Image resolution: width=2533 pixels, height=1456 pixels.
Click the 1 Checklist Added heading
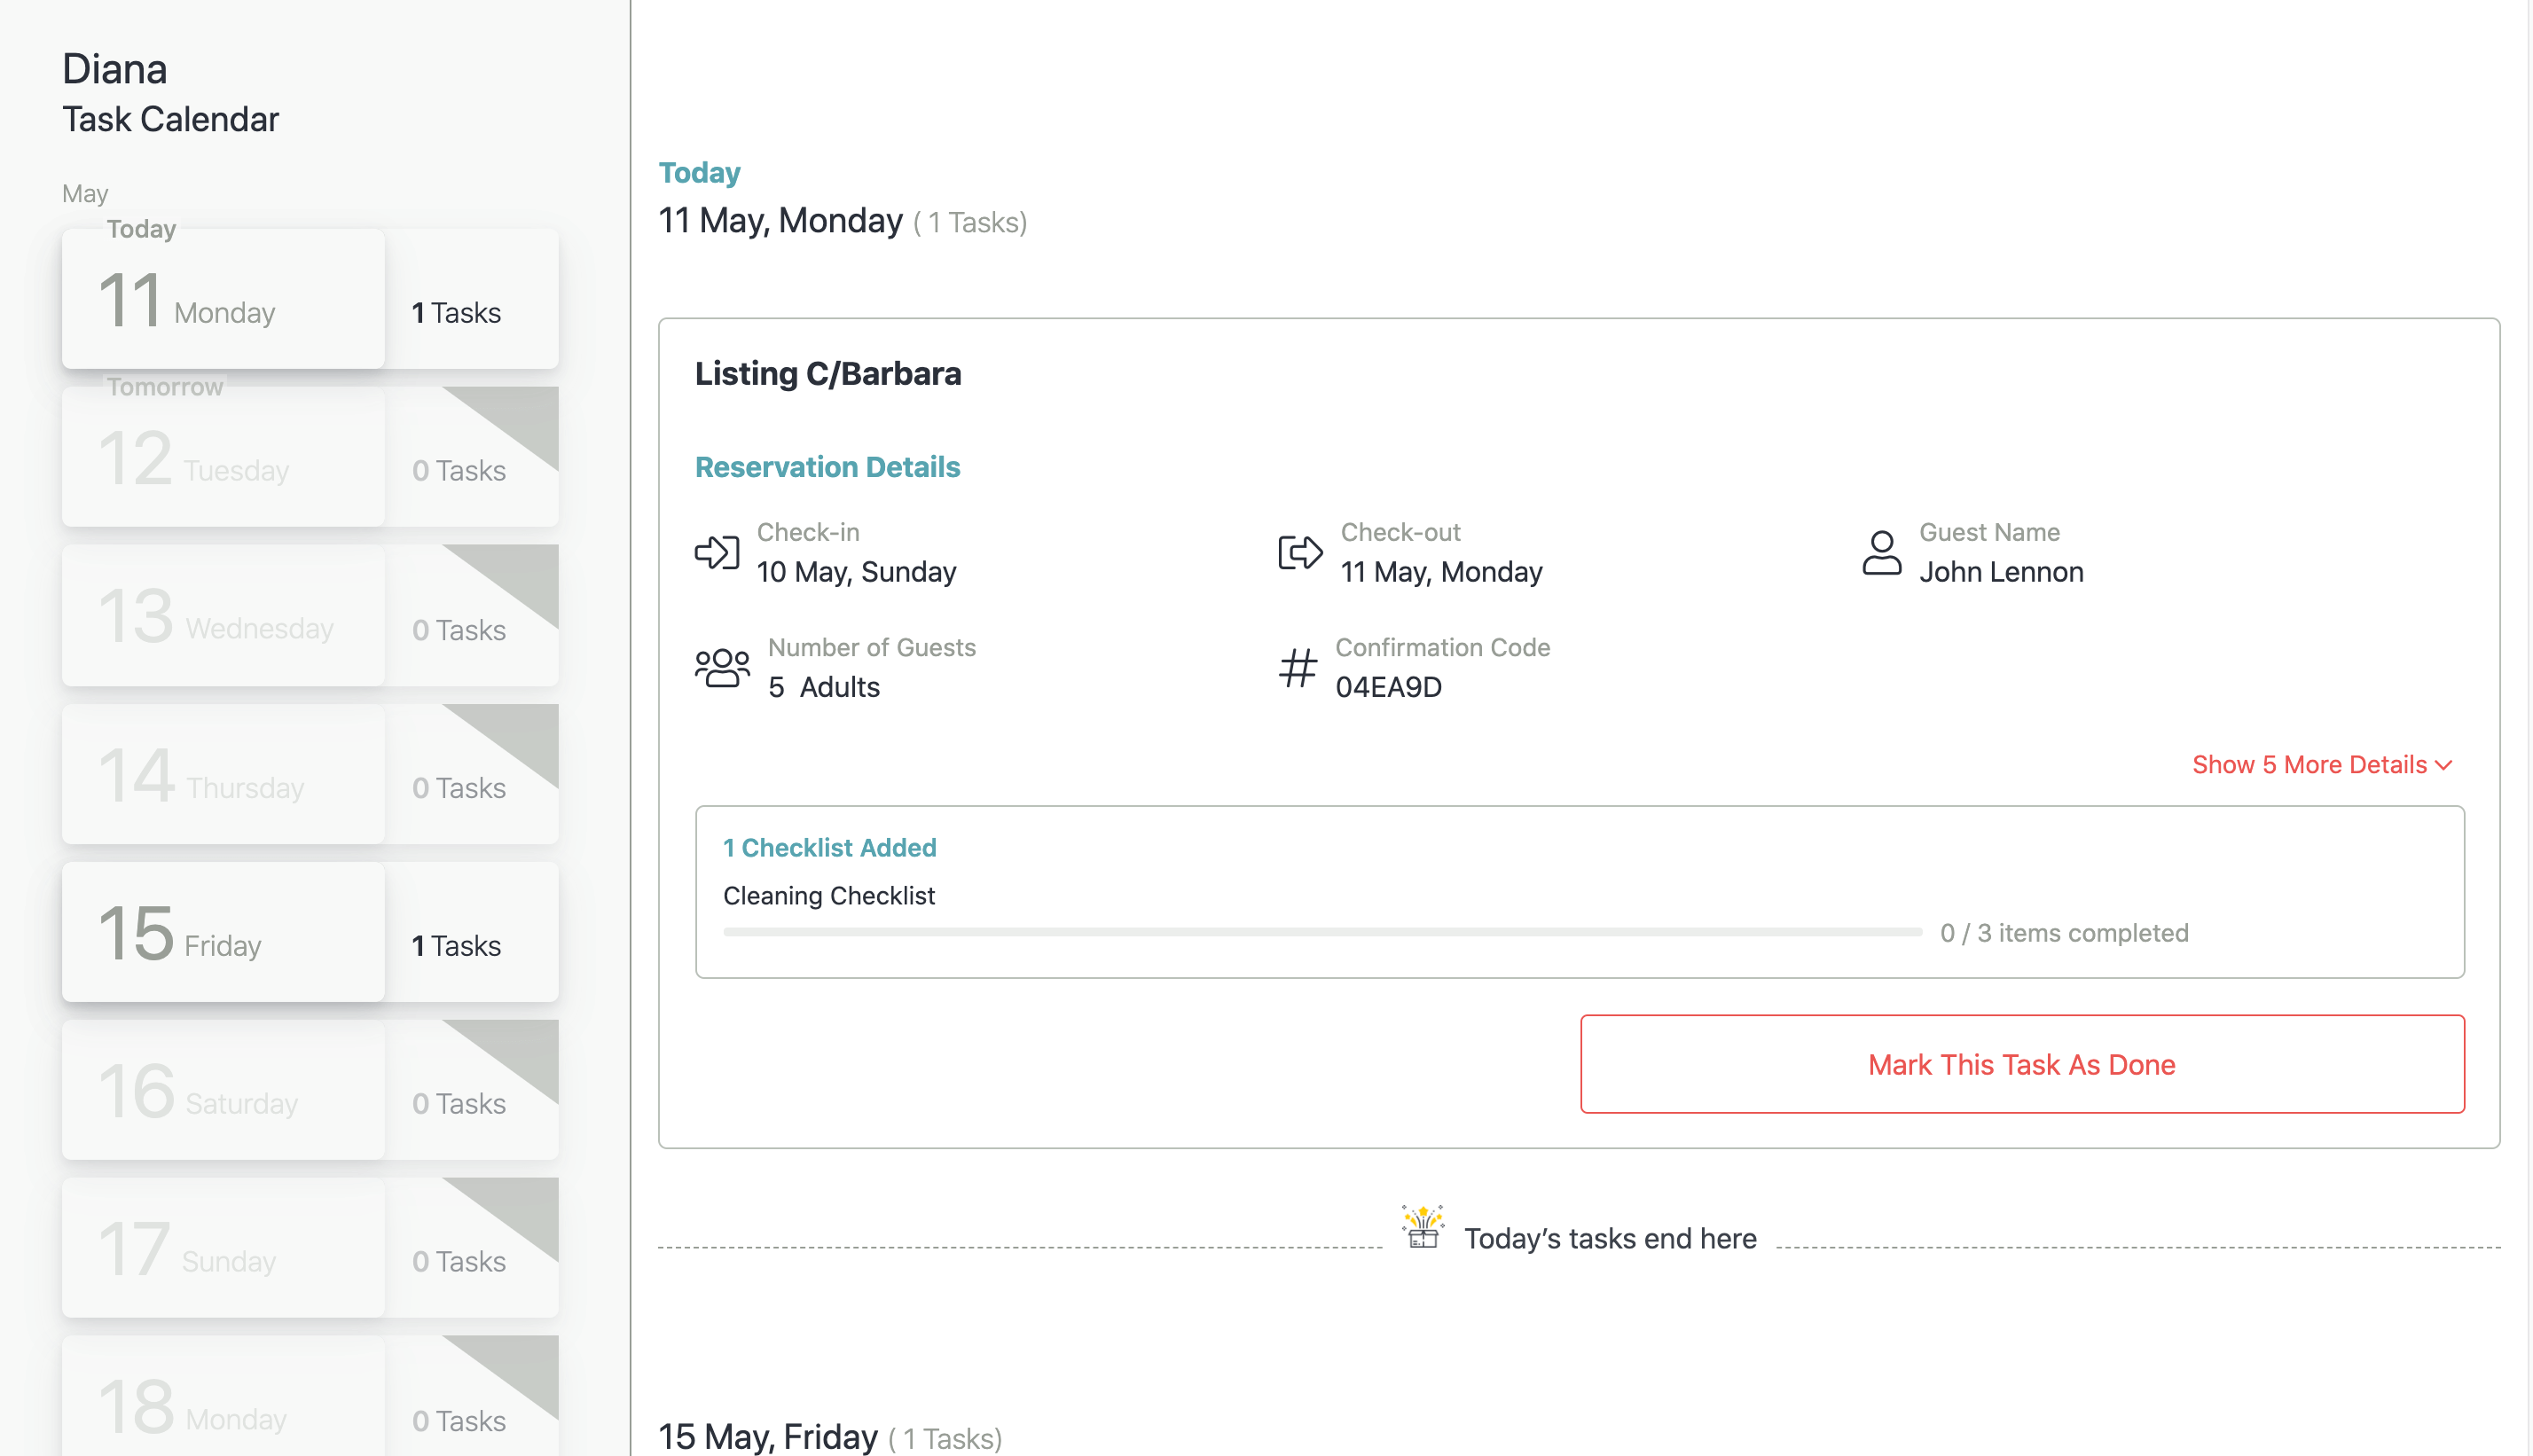(829, 848)
